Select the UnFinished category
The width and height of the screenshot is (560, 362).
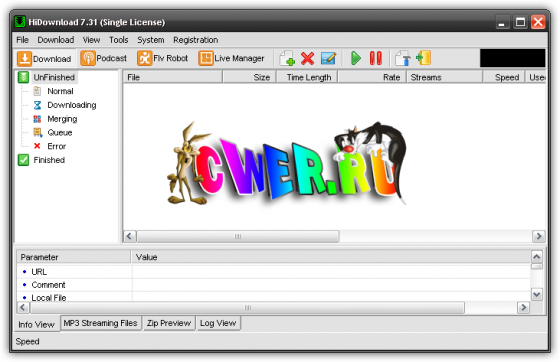[x=54, y=77]
